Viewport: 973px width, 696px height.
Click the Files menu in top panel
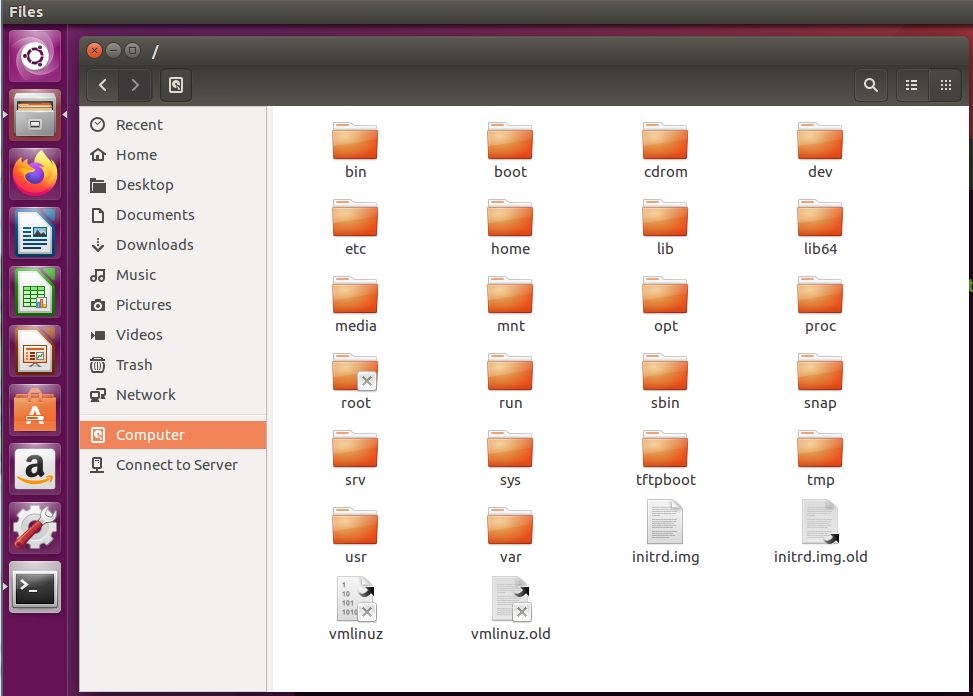(x=26, y=12)
